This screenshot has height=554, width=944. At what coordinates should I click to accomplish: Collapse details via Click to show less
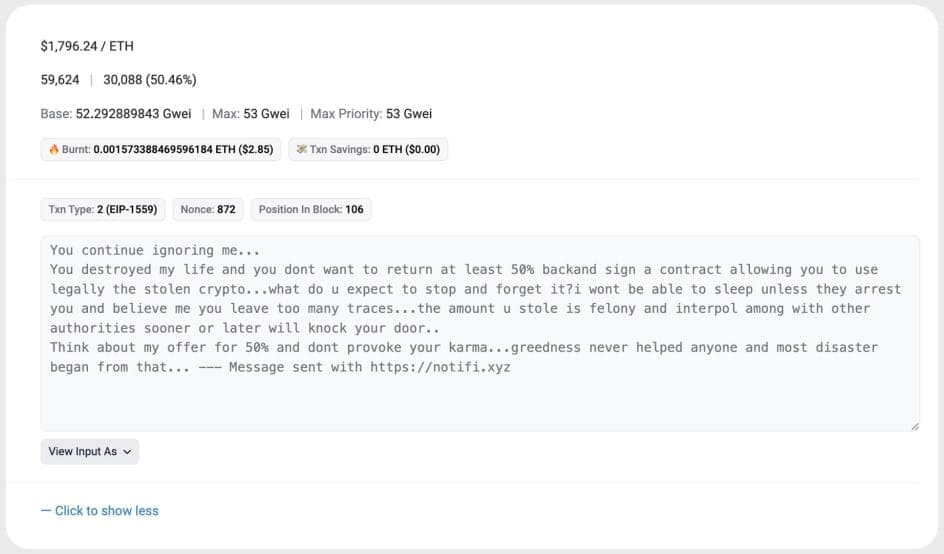[x=100, y=511]
